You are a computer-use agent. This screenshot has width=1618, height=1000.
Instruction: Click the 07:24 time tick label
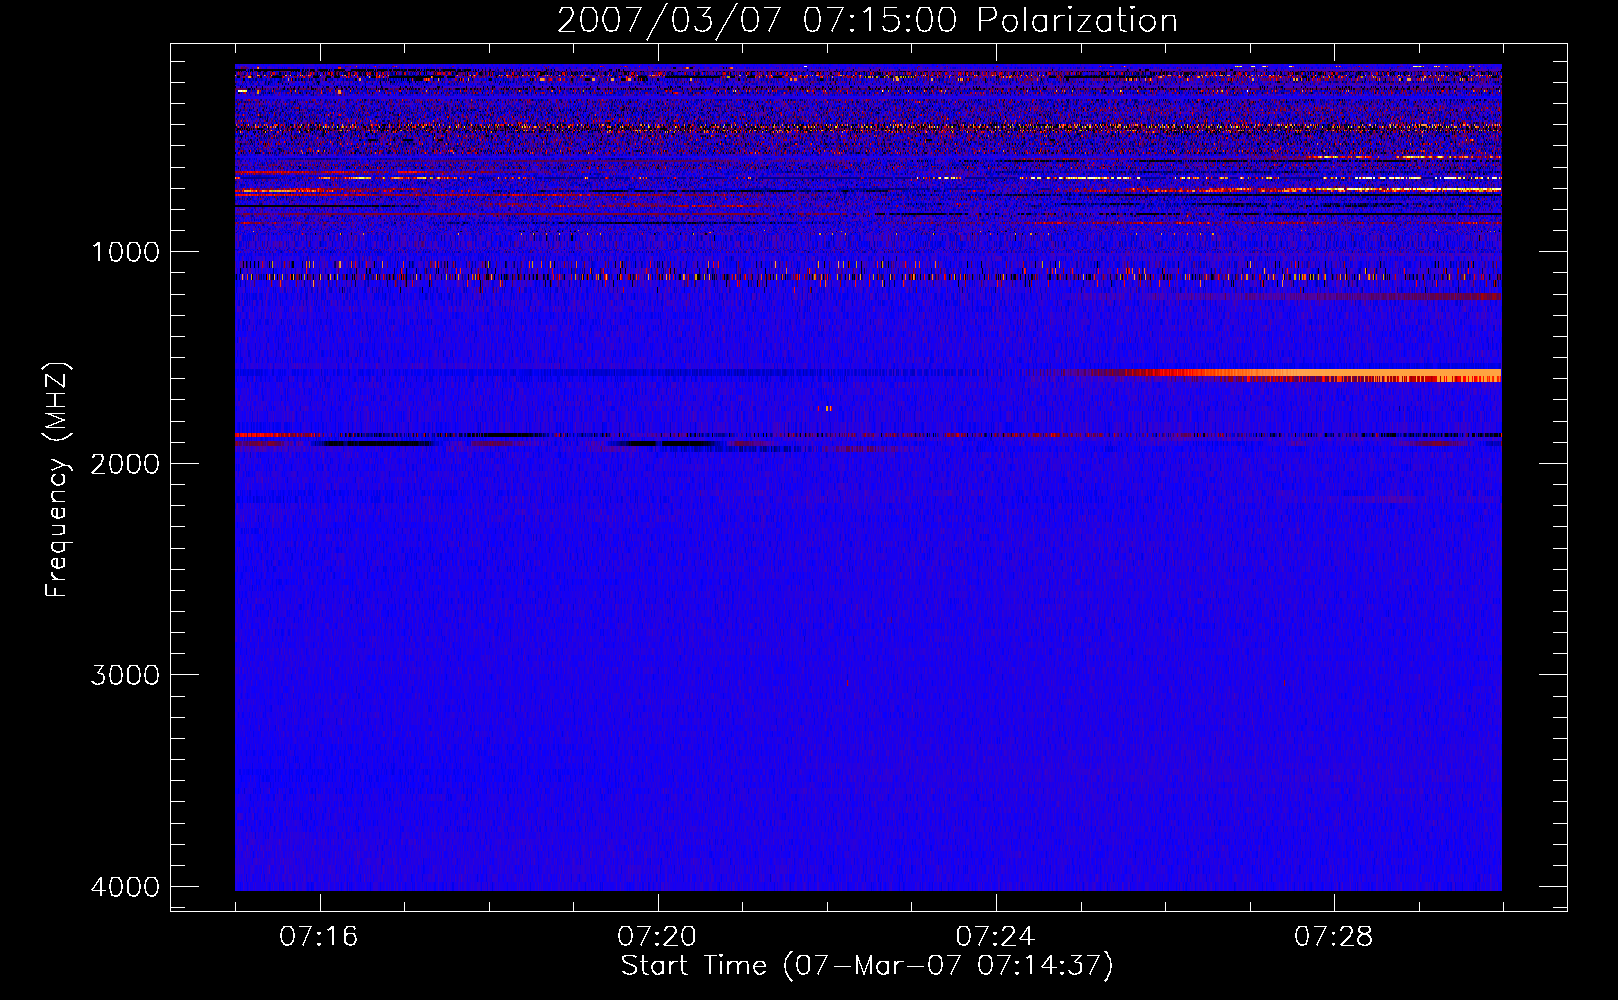click(995, 937)
